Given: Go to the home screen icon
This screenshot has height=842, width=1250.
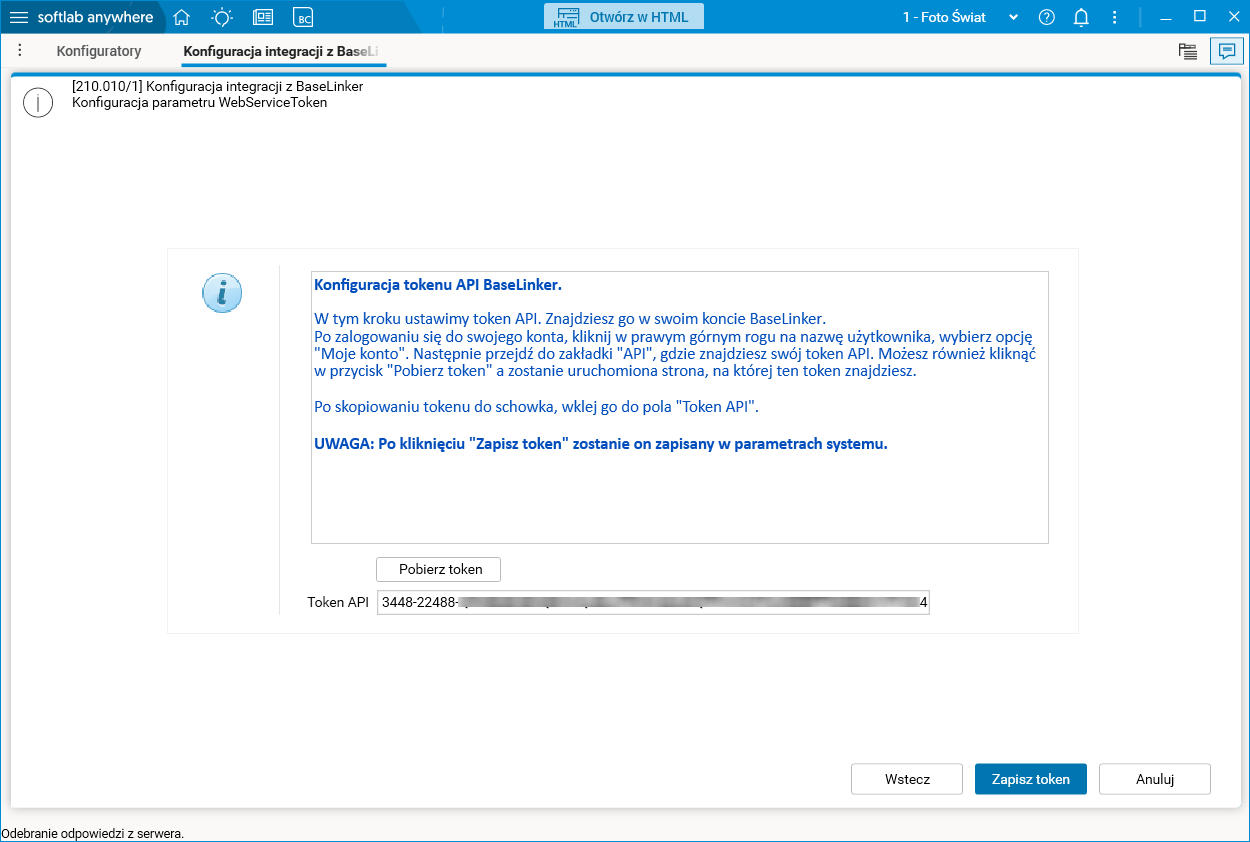Looking at the screenshot, I should tap(181, 17).
